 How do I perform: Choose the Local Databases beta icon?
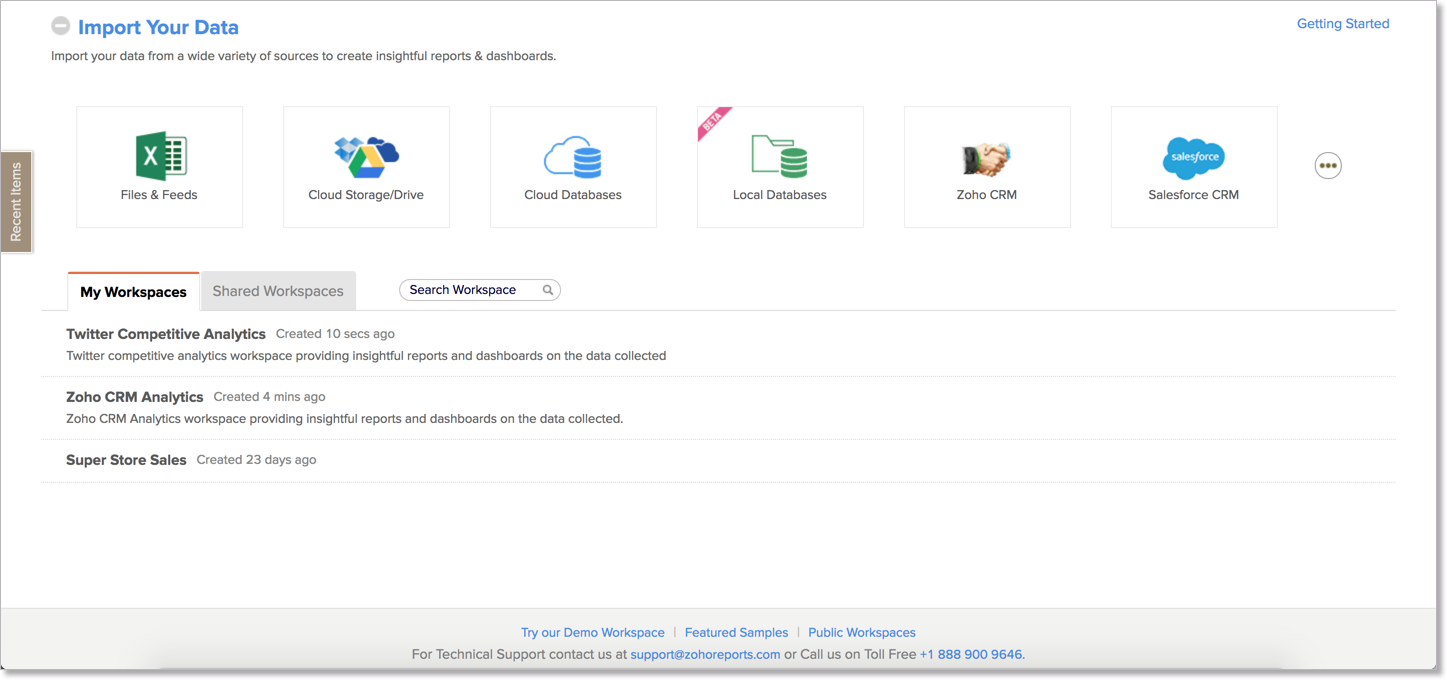pyautogui.click(x=780, y=157)
